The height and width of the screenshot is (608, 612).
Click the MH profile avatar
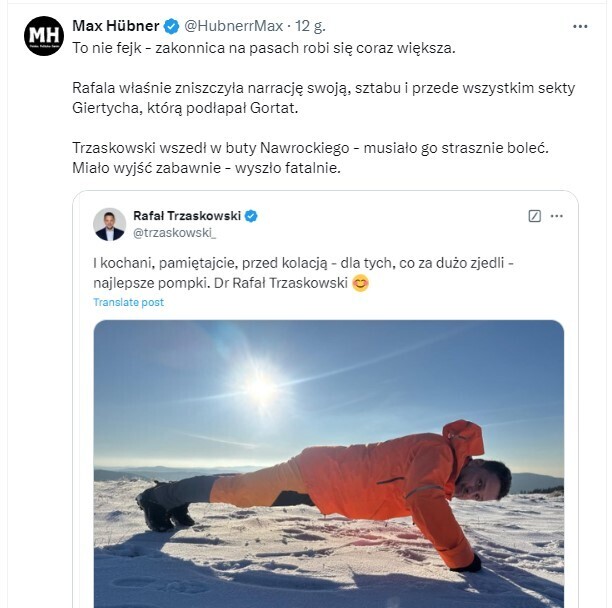[44, 36]
